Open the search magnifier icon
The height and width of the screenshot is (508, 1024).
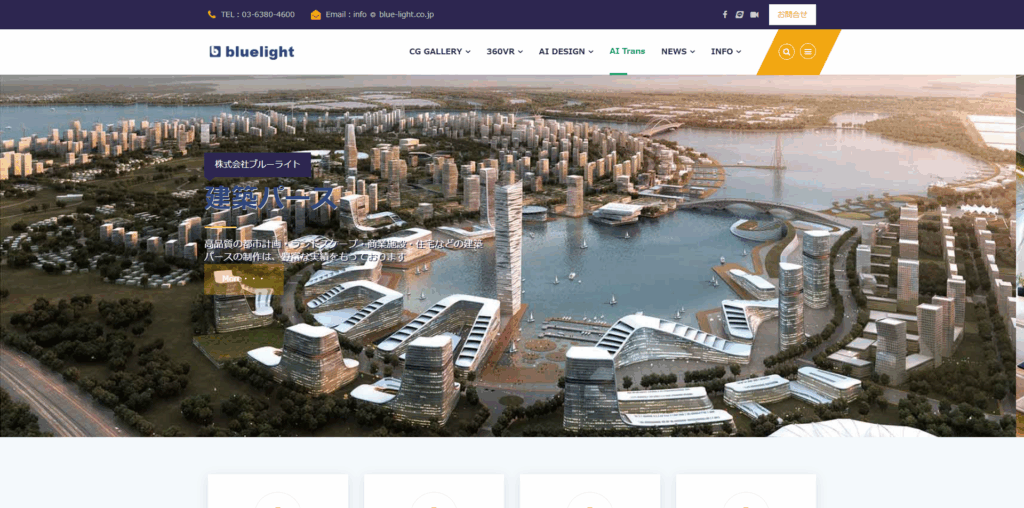787,52
